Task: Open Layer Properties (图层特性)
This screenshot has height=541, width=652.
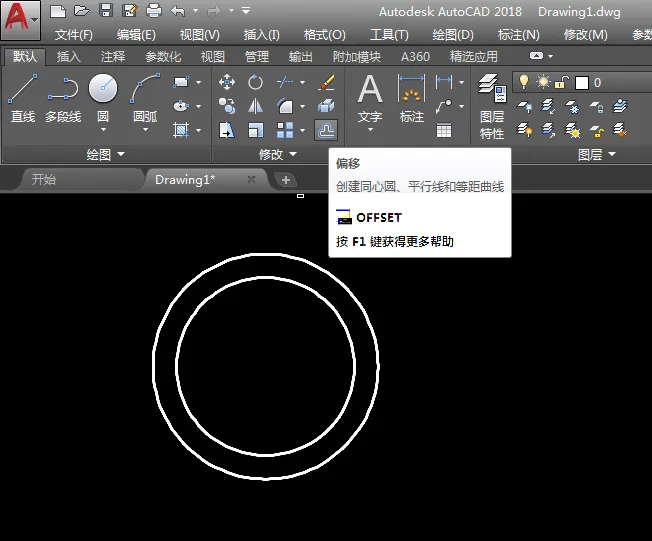Action: [x=492, y=106]
